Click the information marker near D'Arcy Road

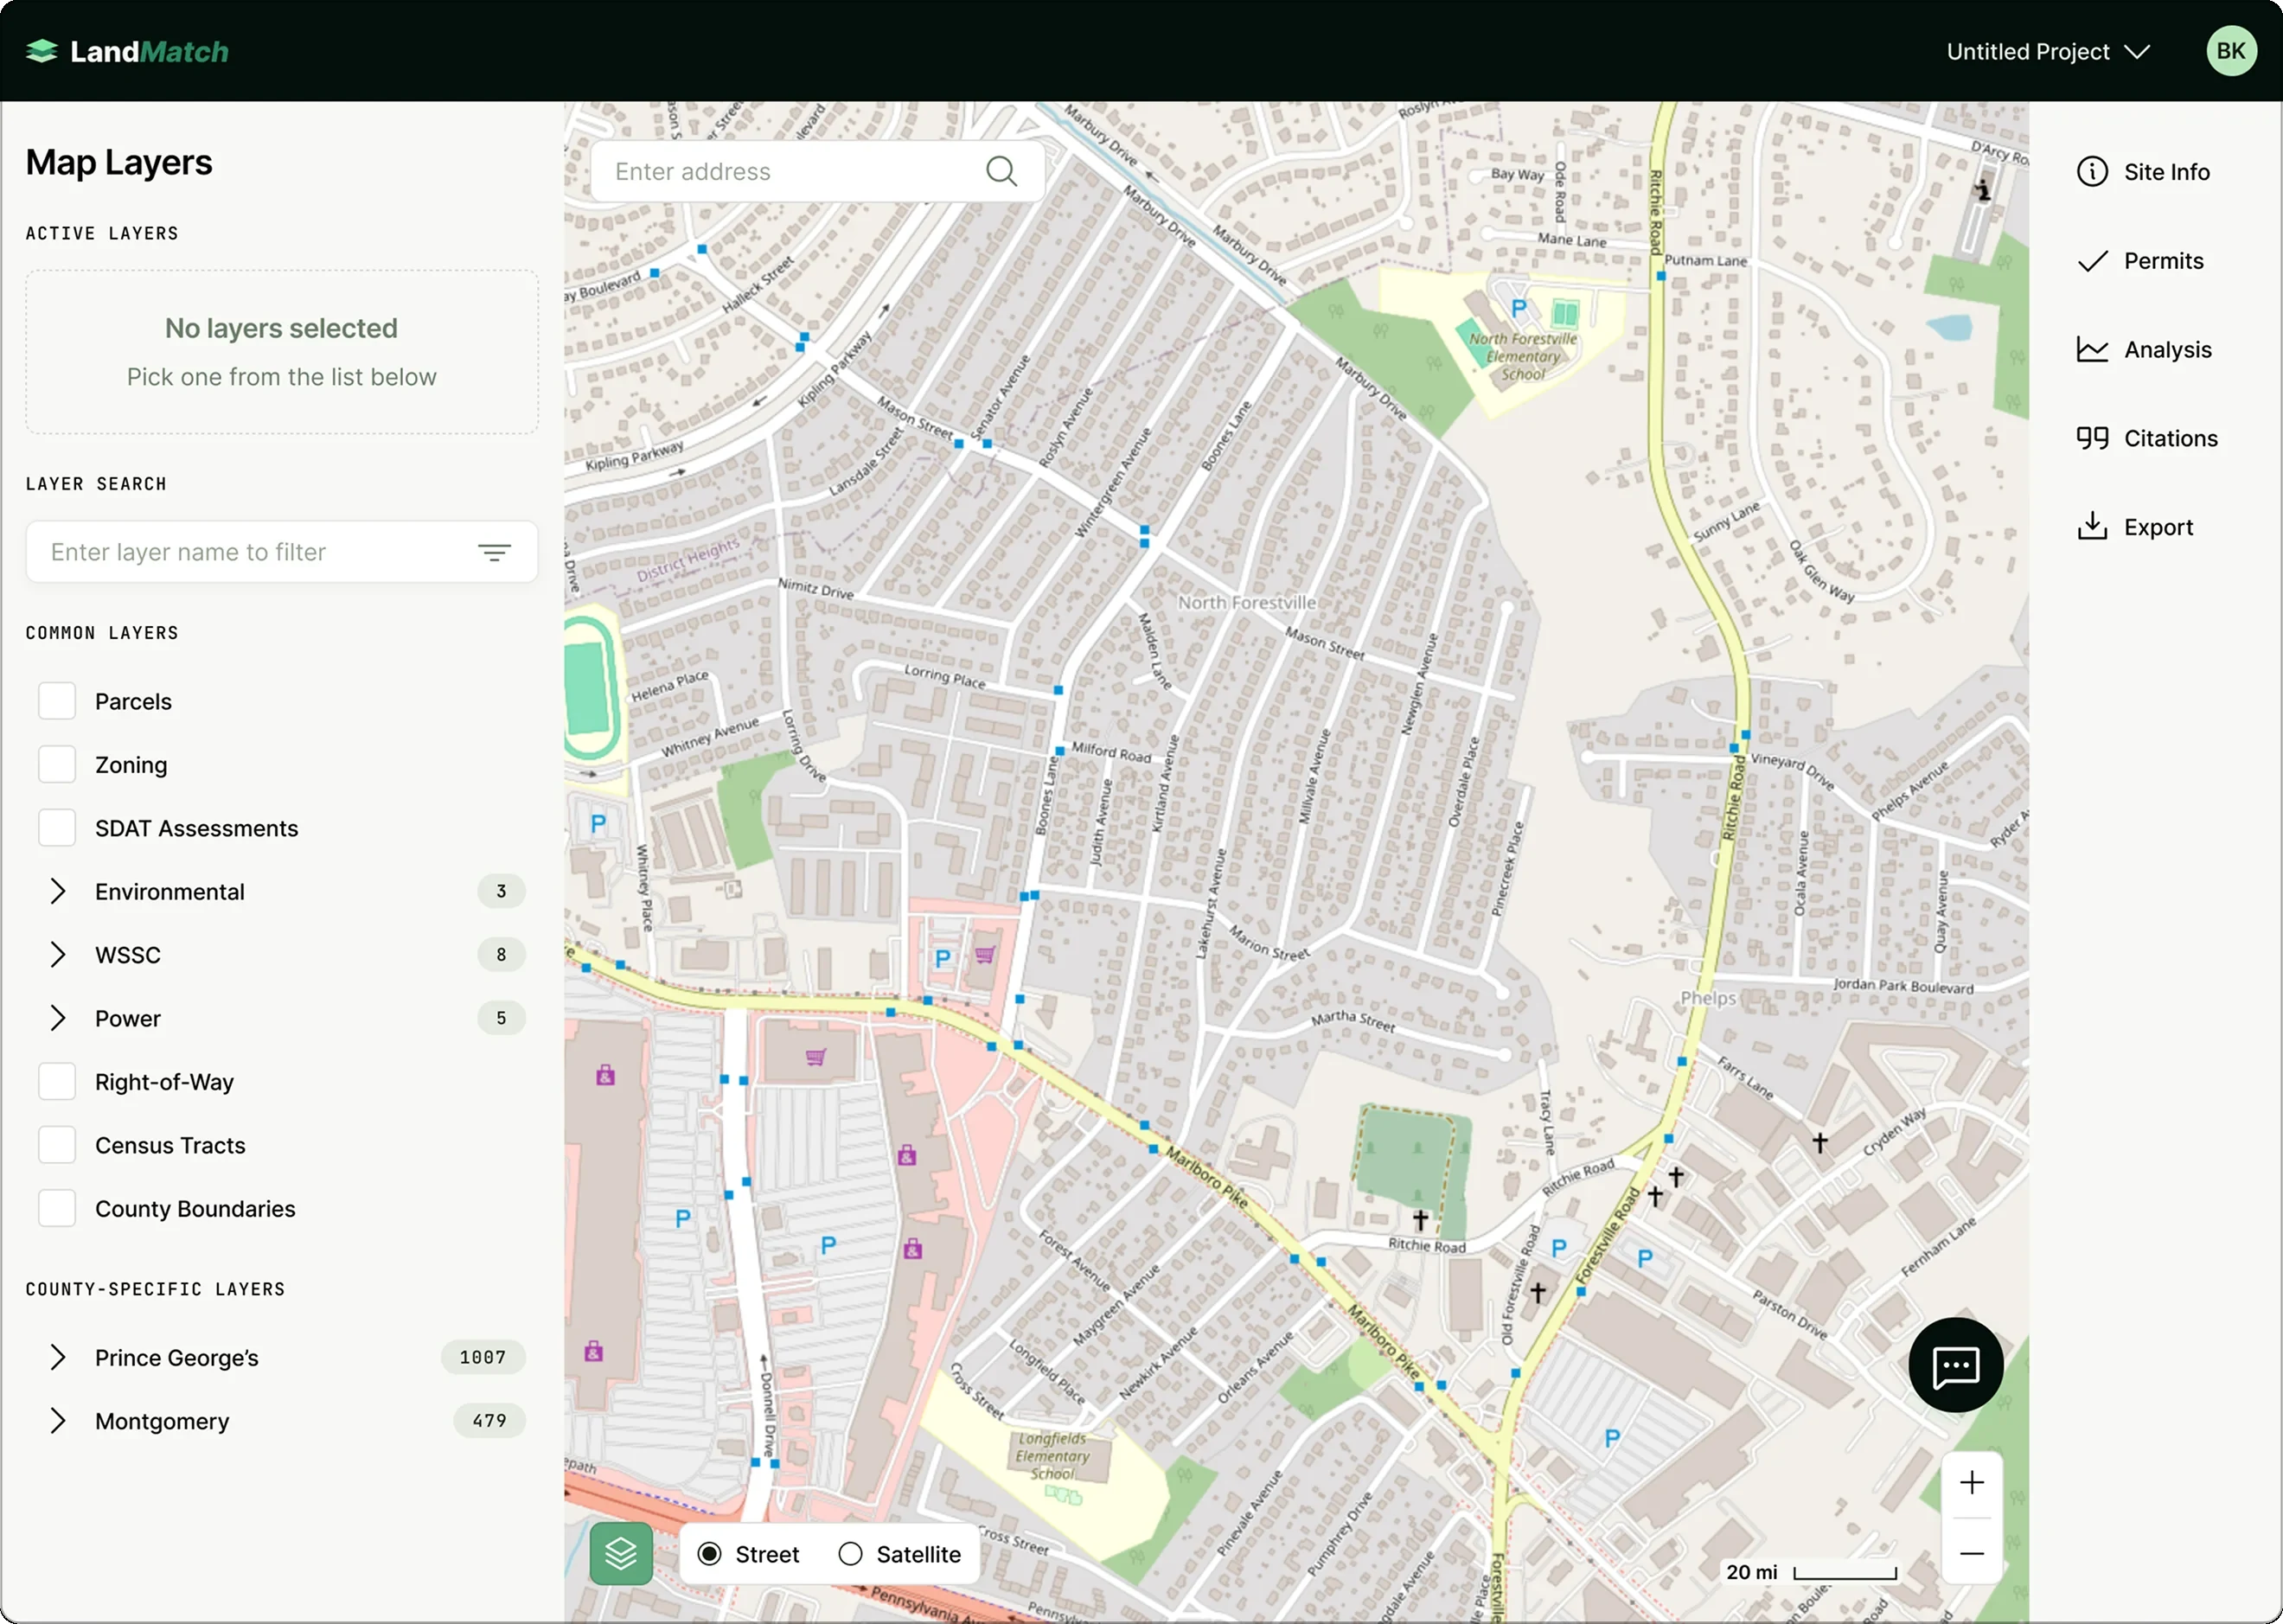tap(1982, 190)
